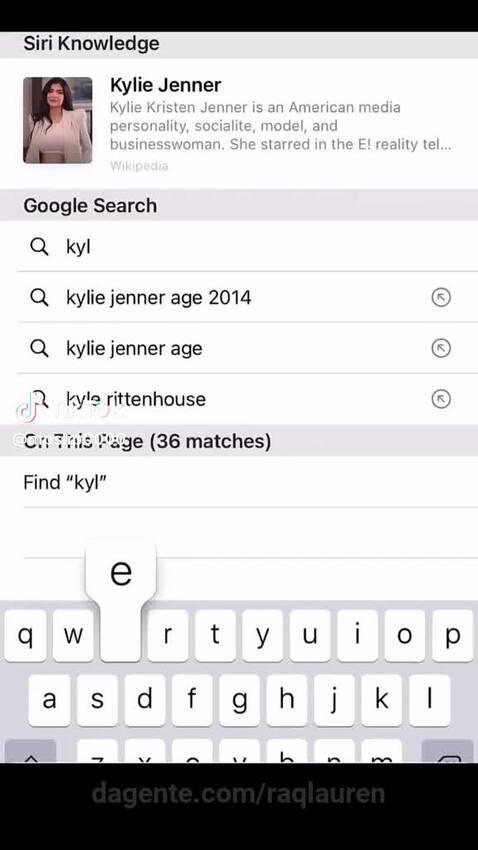This screenshot has height=850, width=478.
Task: Search Google for kyl
Action: pyautogui.click(x=239, y=247)
